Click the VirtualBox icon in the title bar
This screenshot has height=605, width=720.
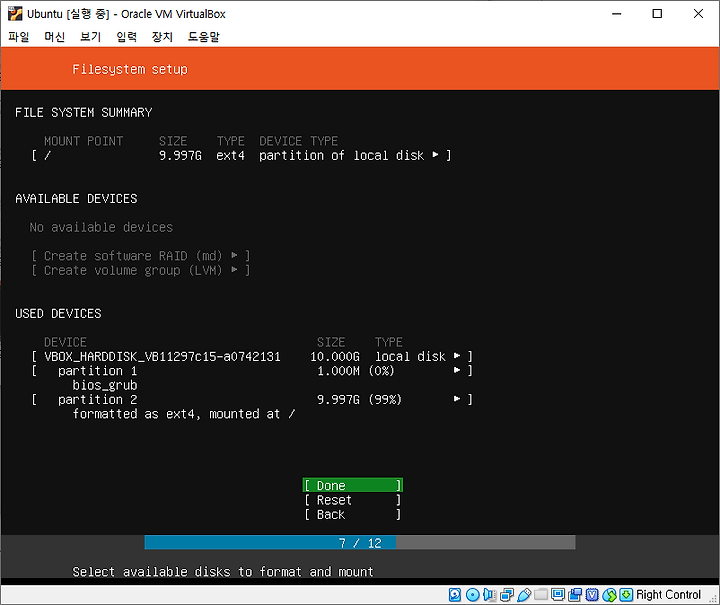tap(15, 14)
